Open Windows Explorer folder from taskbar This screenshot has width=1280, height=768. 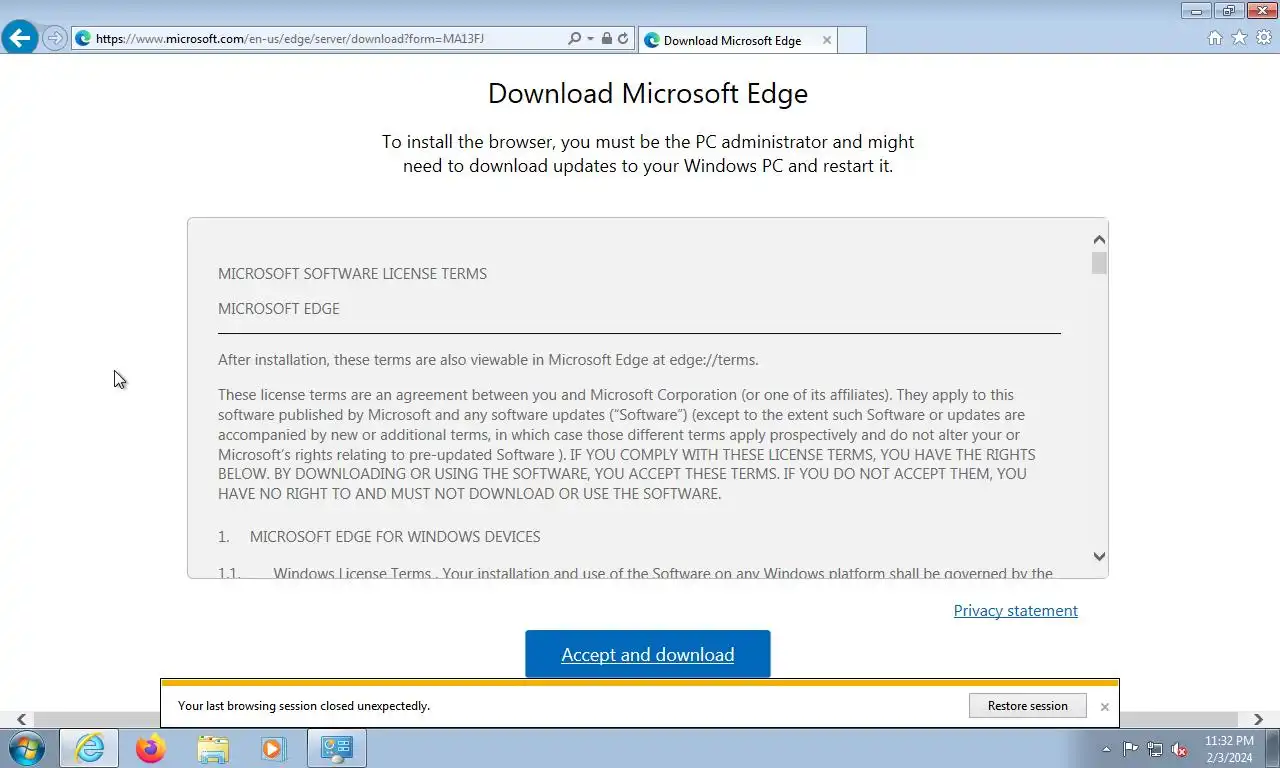213,748
